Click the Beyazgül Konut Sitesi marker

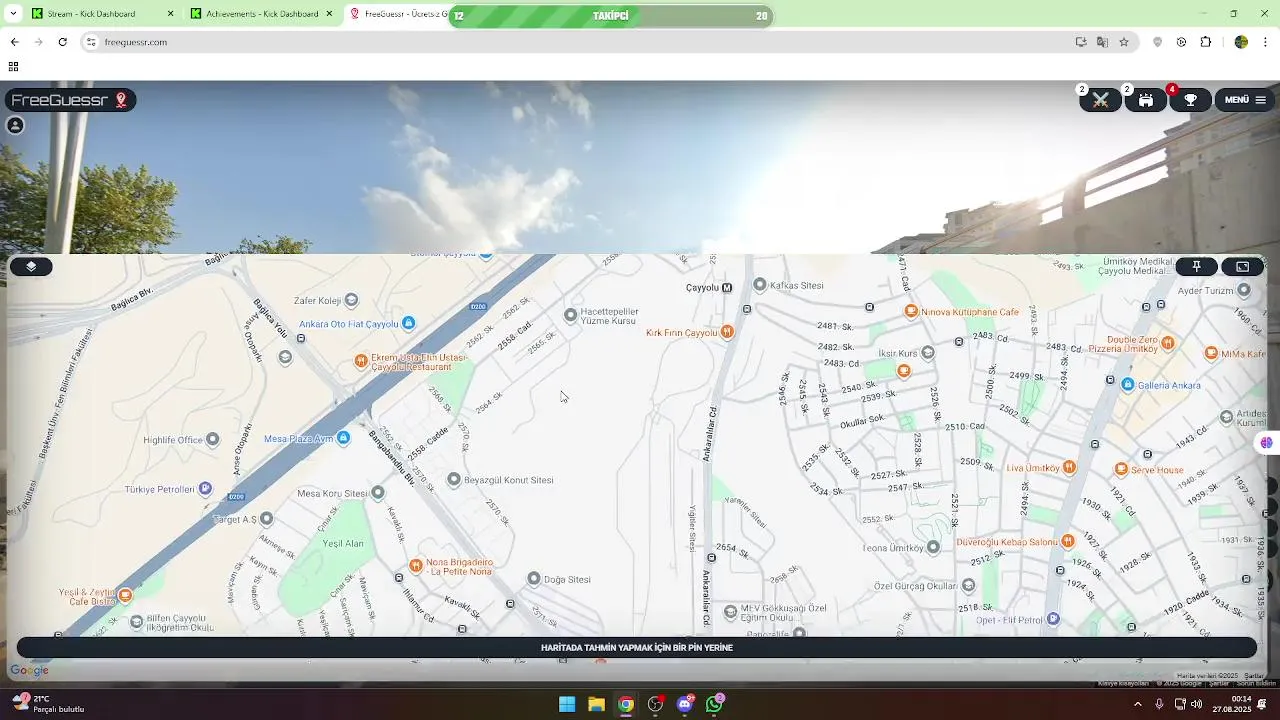click(x=453, y=480)
